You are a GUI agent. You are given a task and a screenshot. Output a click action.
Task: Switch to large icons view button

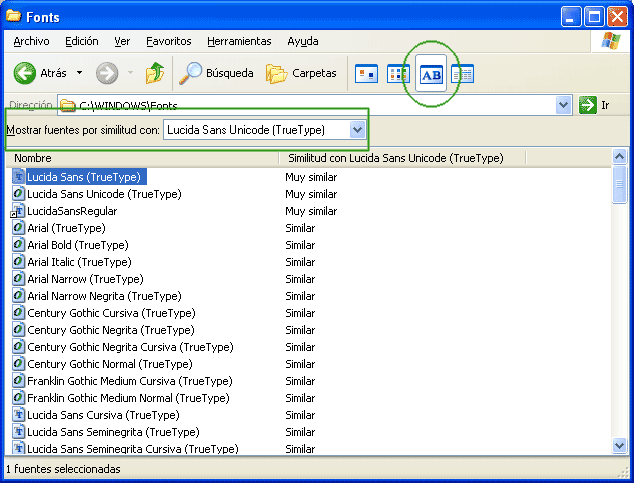click(x=366, y=74)
